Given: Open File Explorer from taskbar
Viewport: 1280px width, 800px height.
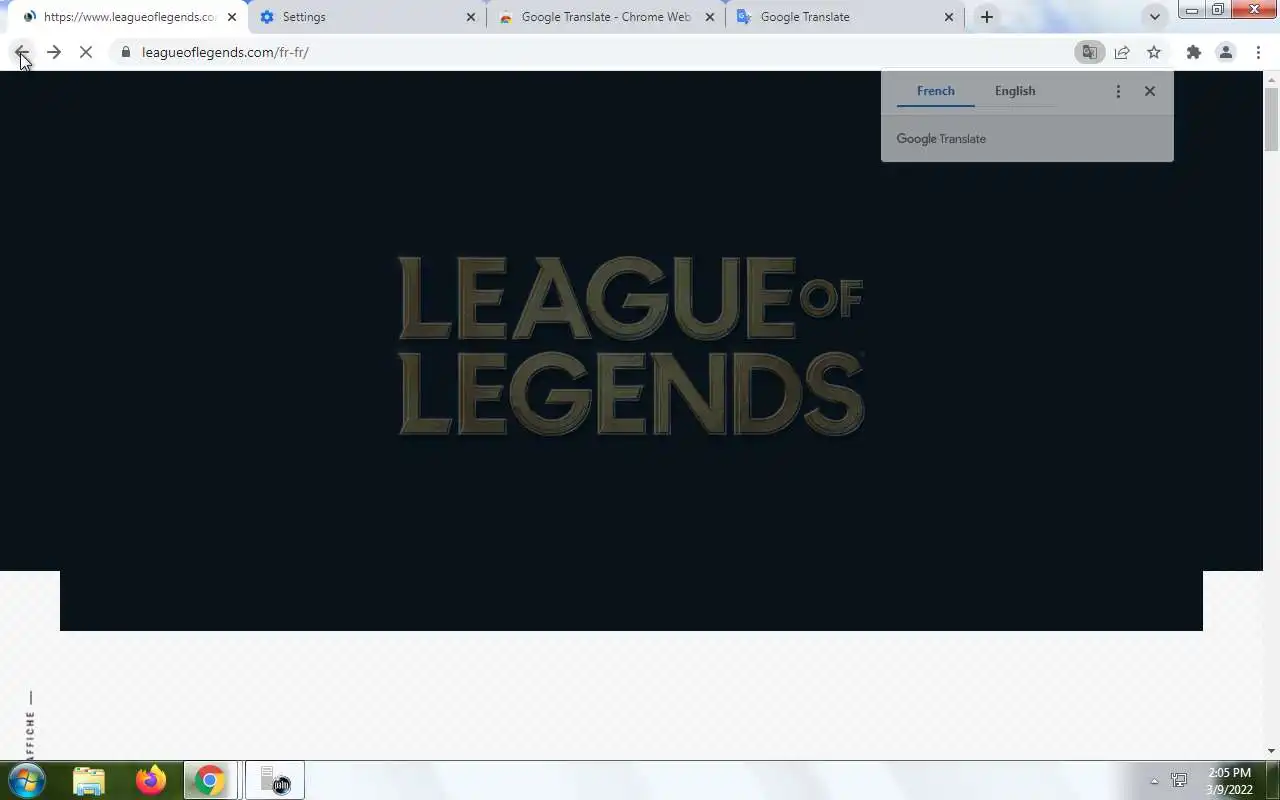Looking at the screenshot, I should coord(89,780).
